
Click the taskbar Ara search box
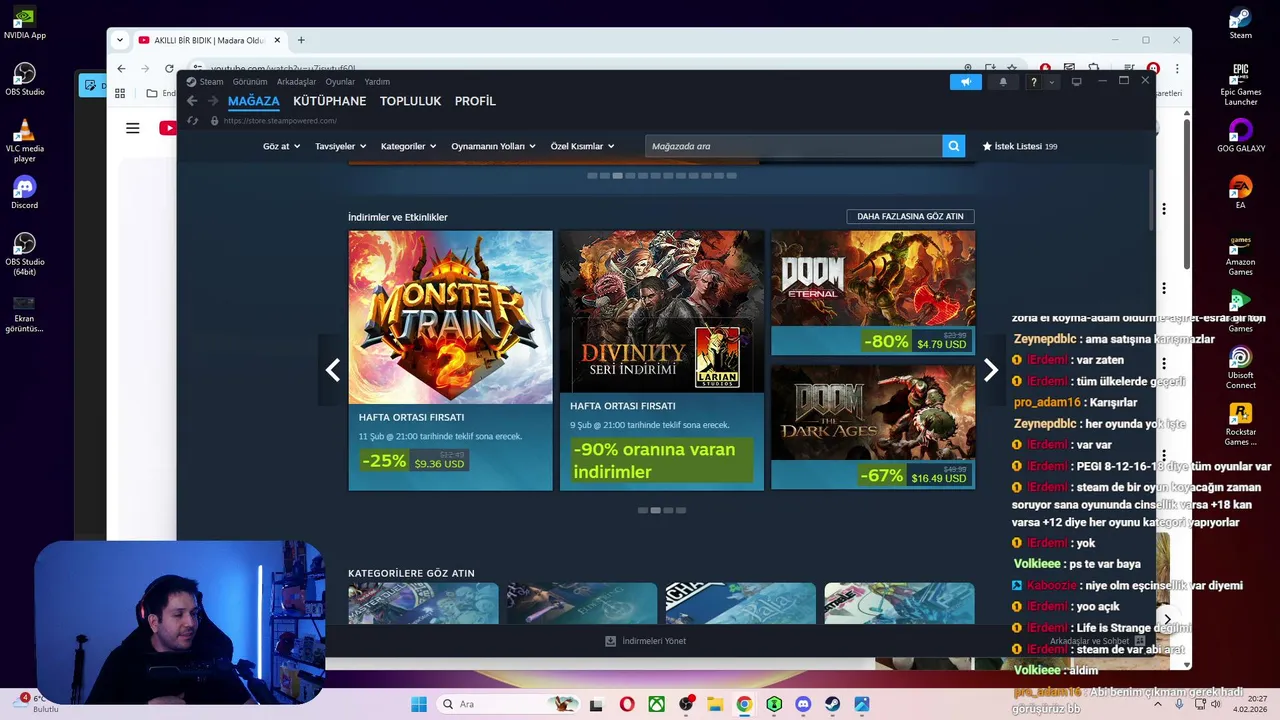(510, 704)
